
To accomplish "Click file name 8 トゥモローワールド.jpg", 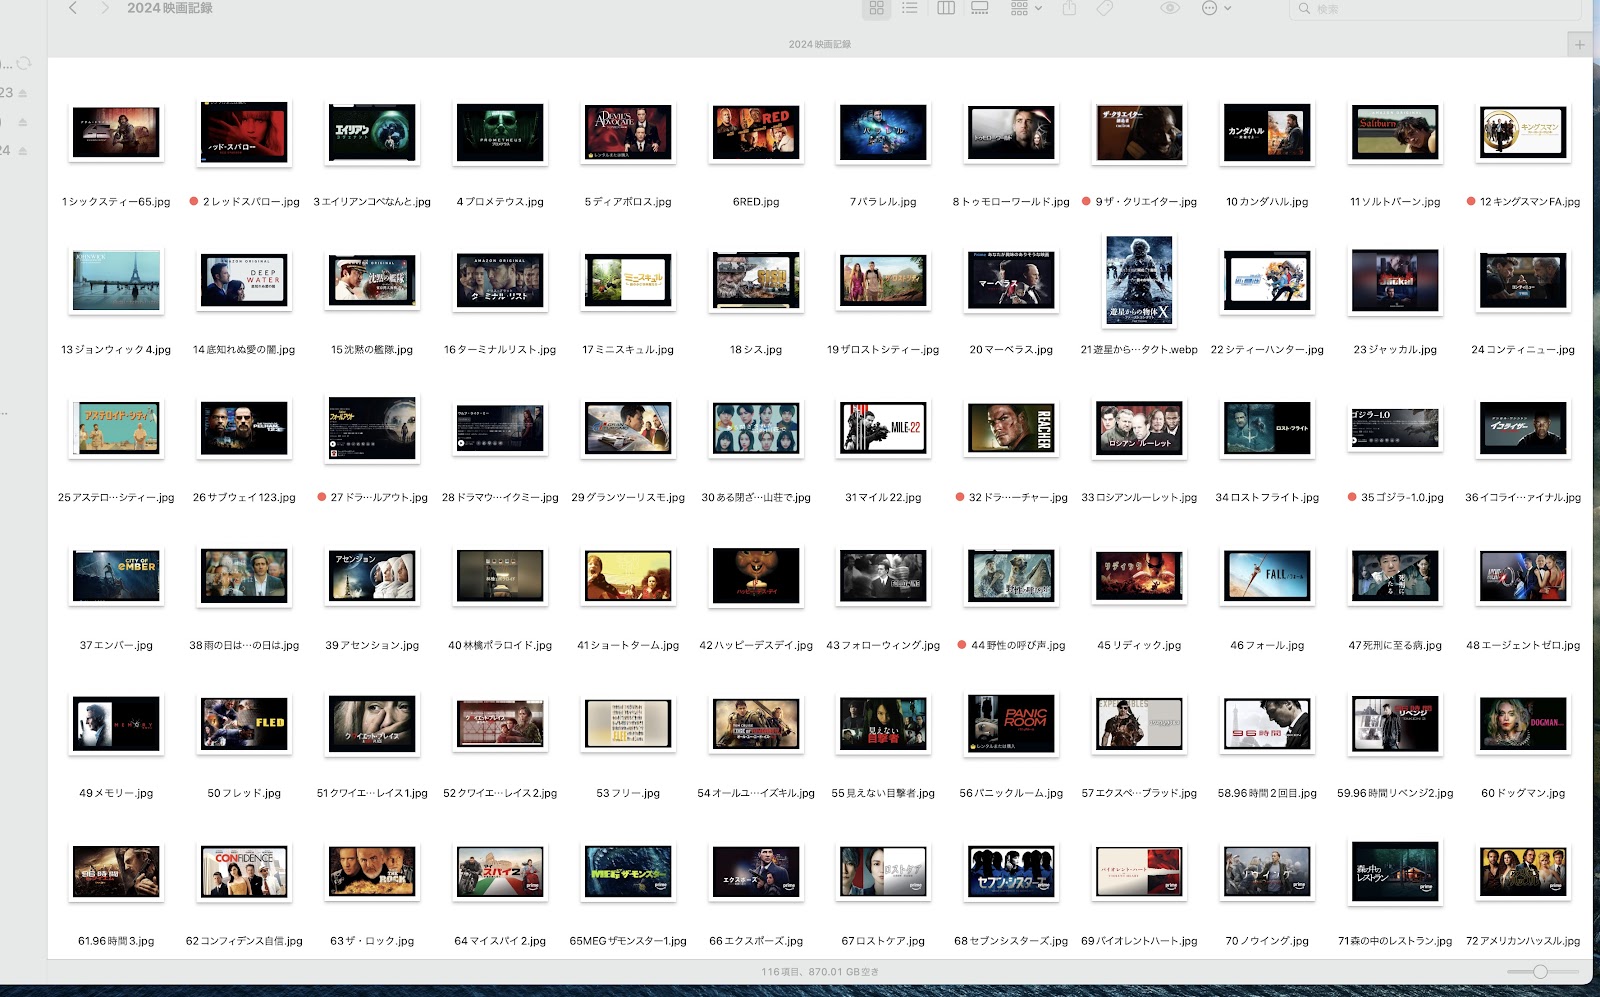I will tap(1011, 202).
